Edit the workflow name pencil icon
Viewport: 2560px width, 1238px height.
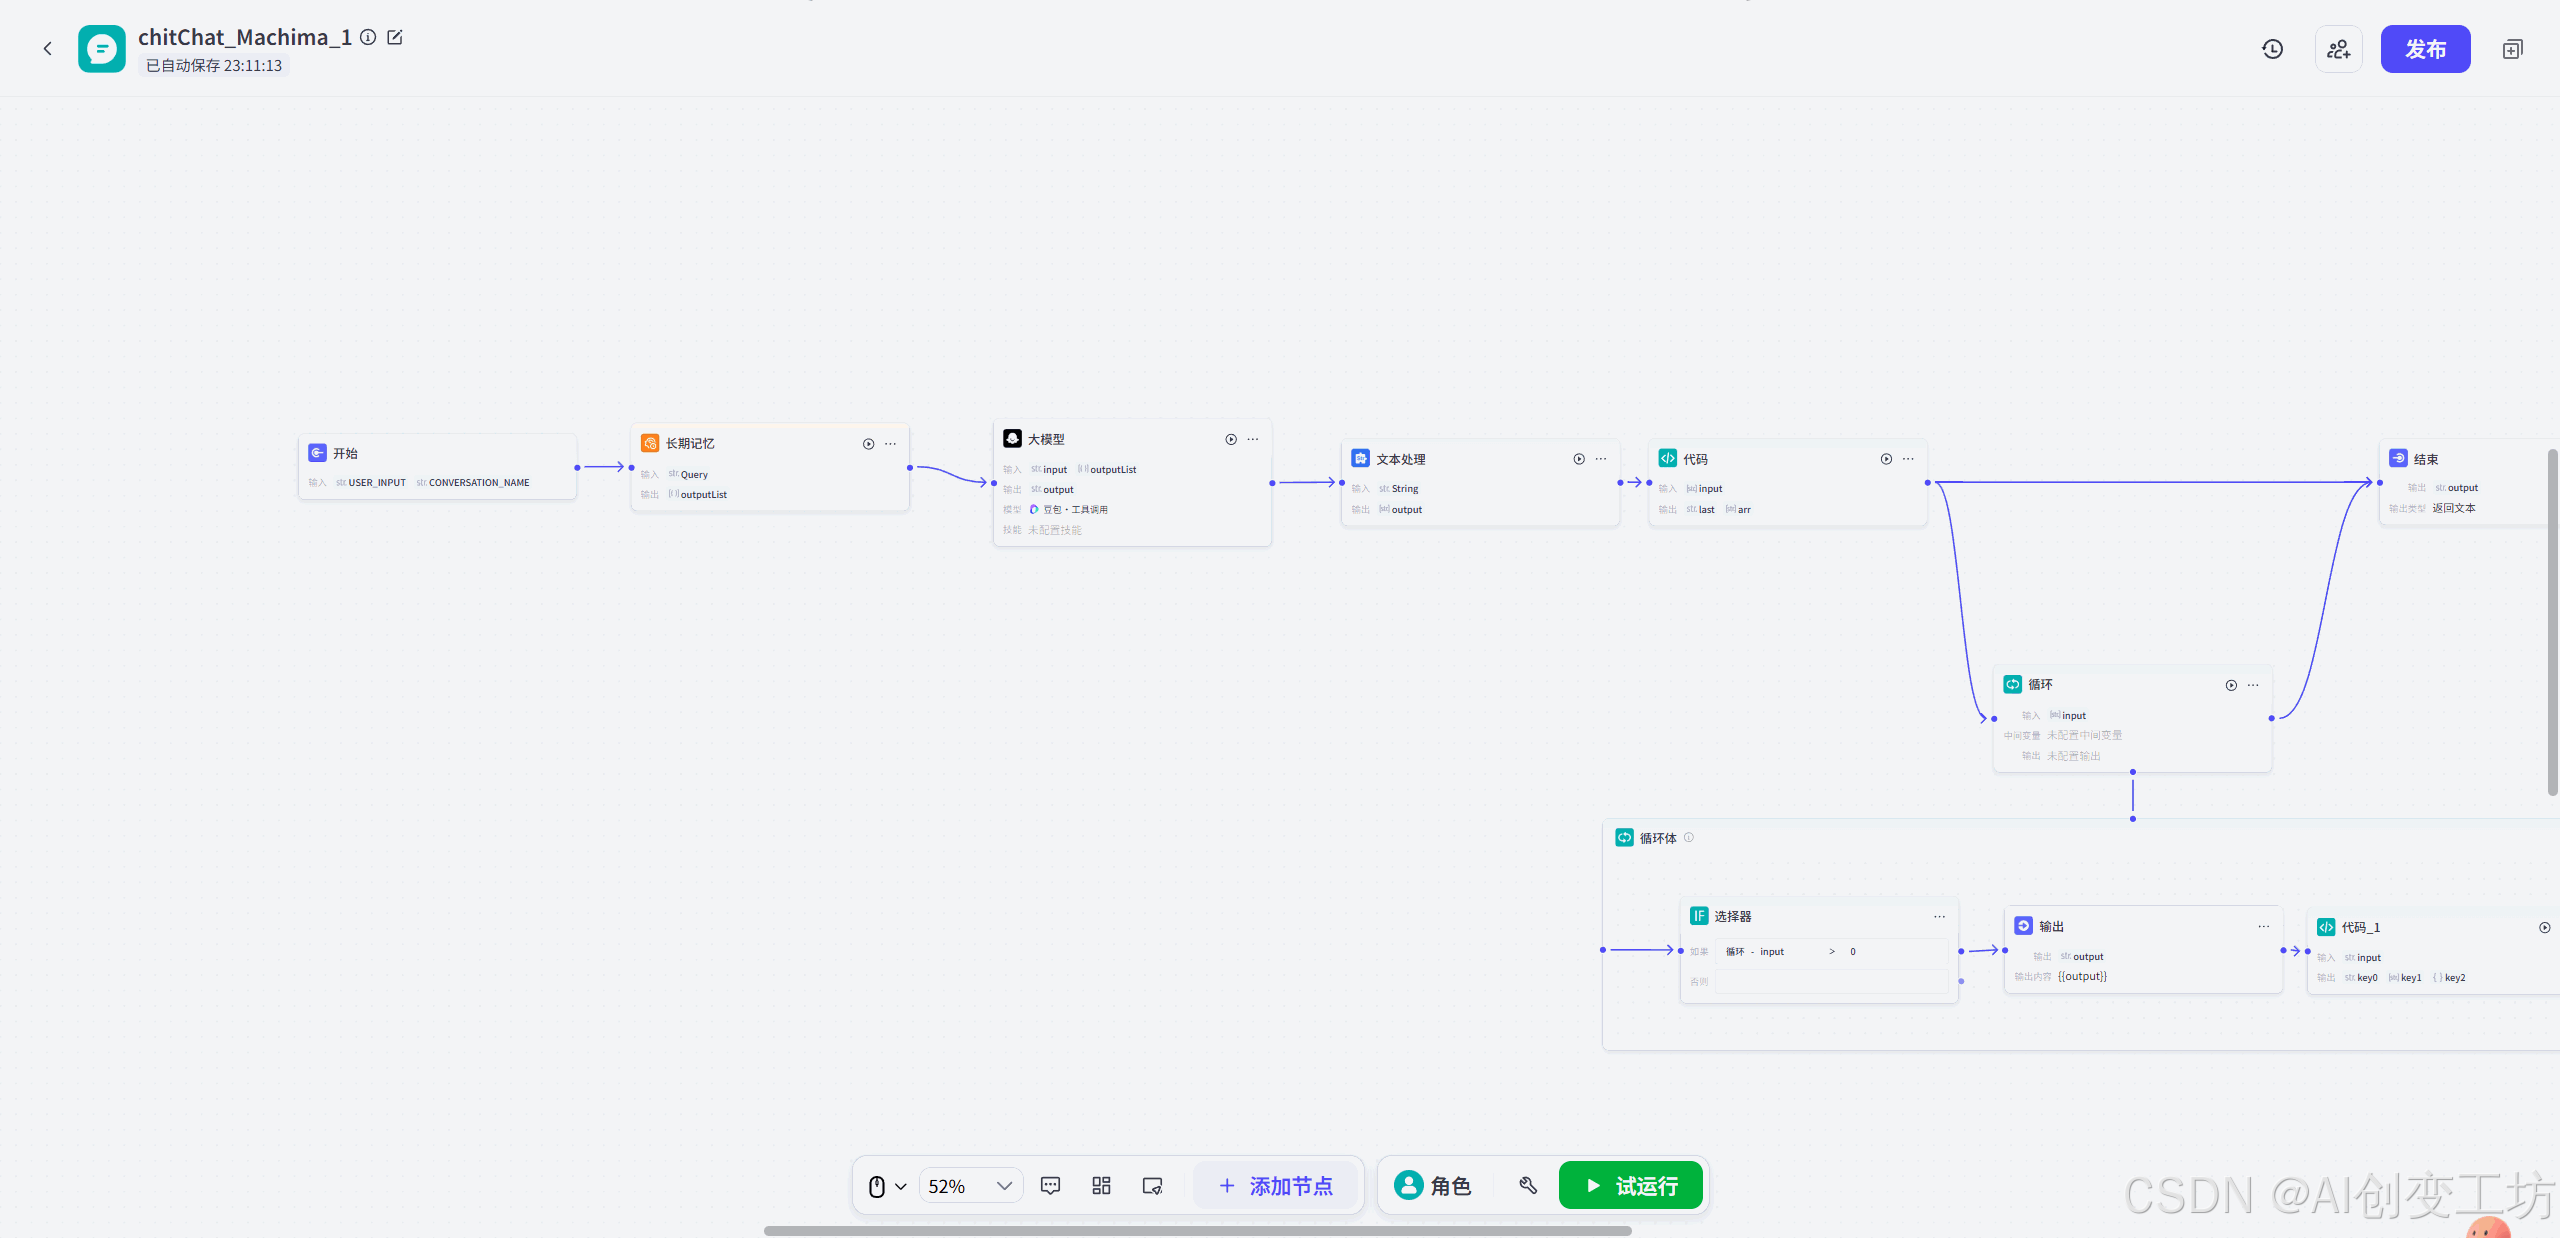[395, 37]
